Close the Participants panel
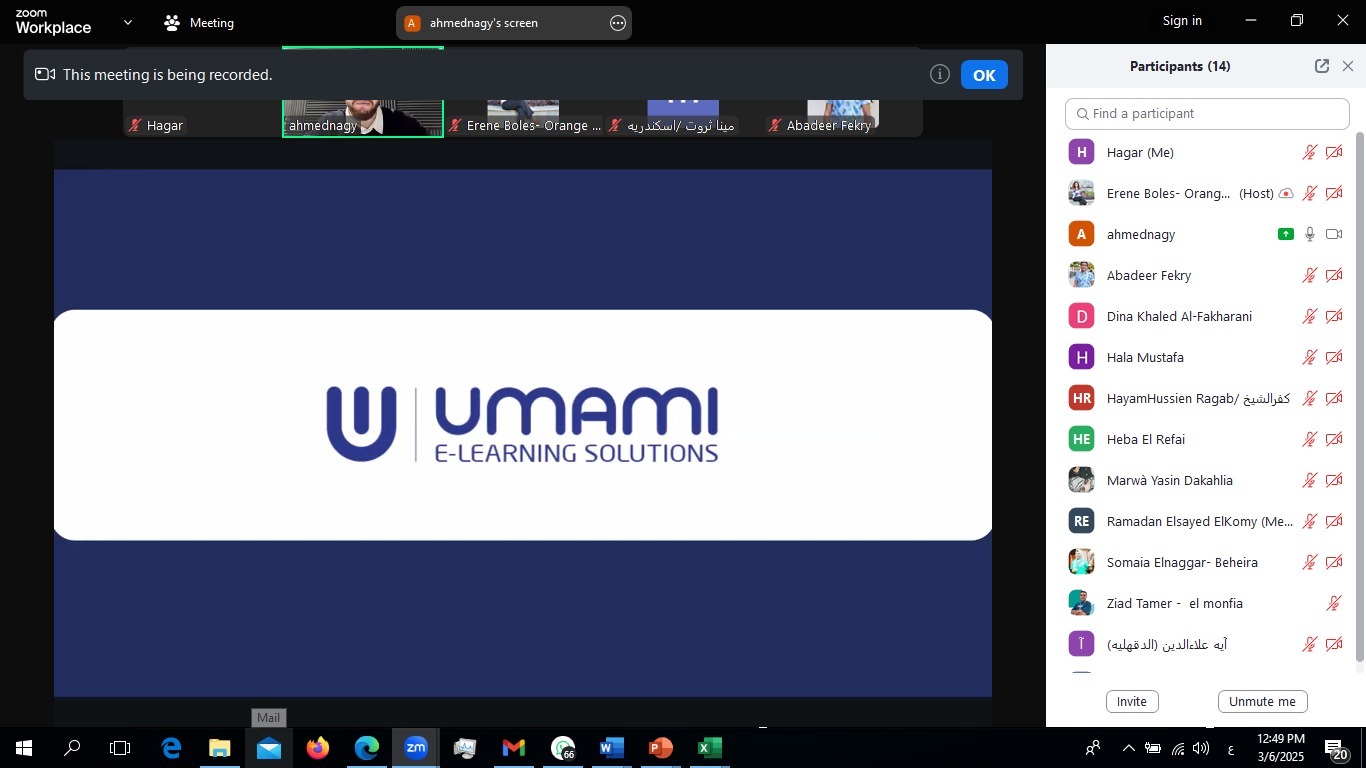Image resolution: width=1366 pixels, height=768 pixels. 1348,66
